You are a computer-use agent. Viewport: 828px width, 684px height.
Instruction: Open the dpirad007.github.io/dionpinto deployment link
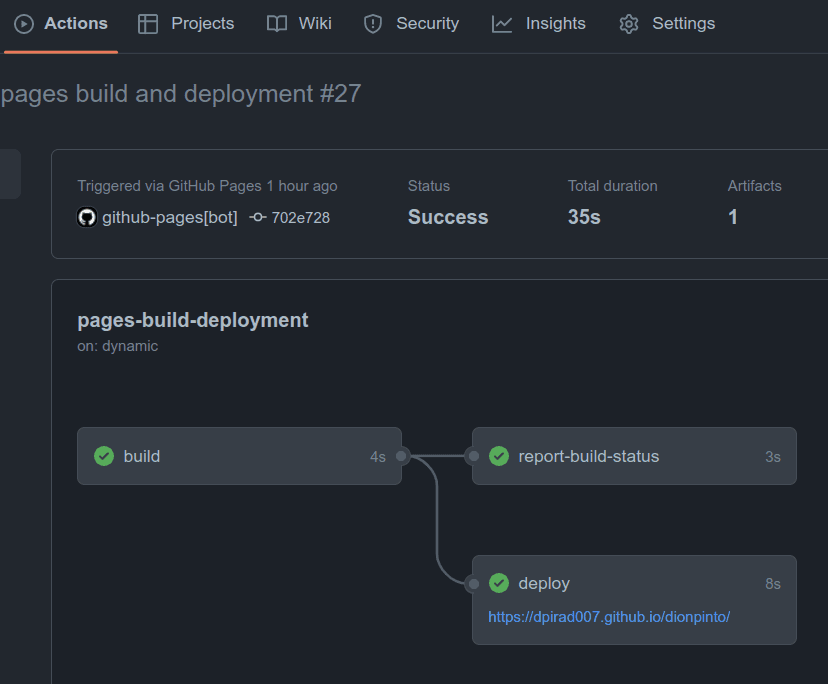pyautogui.click(x=609, y=616)
